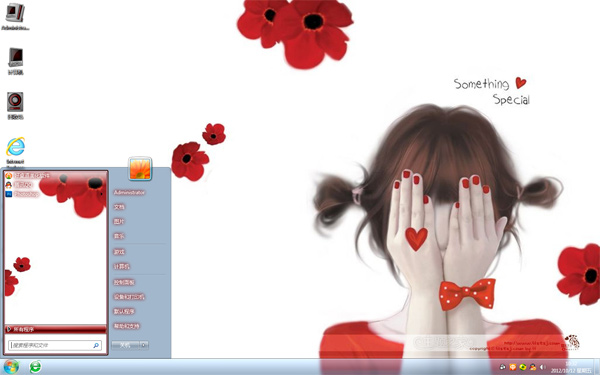The image size is (600, 375).
Task: Open Documents (文档) in Start menu
Action: tap(119, 207)
